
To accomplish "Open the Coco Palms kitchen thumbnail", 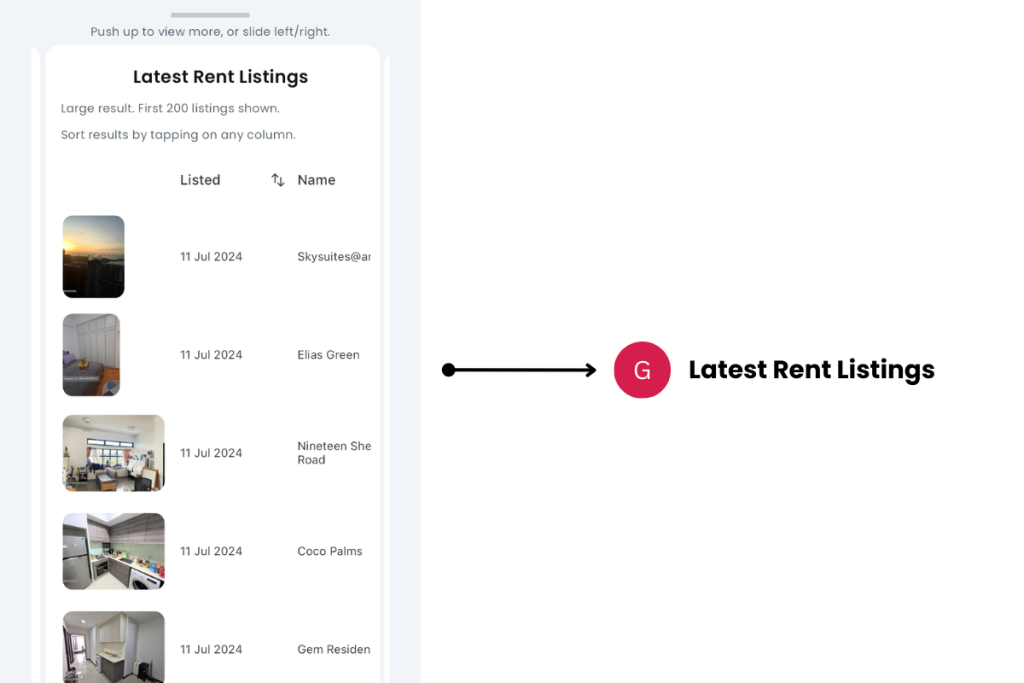I will pyautogui.click(x=114, y=551).
